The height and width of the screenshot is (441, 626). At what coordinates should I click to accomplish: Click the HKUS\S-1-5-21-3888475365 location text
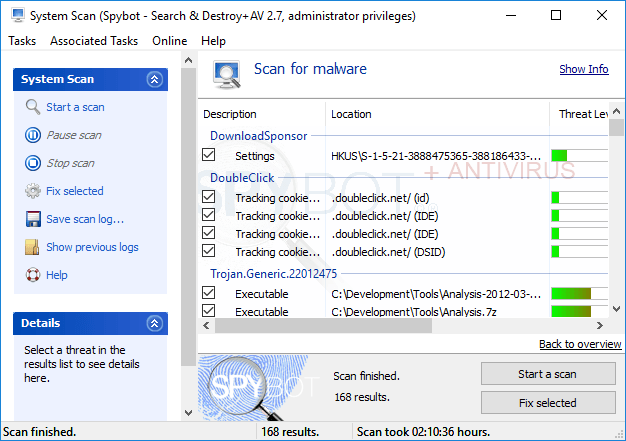pos(436,156)
